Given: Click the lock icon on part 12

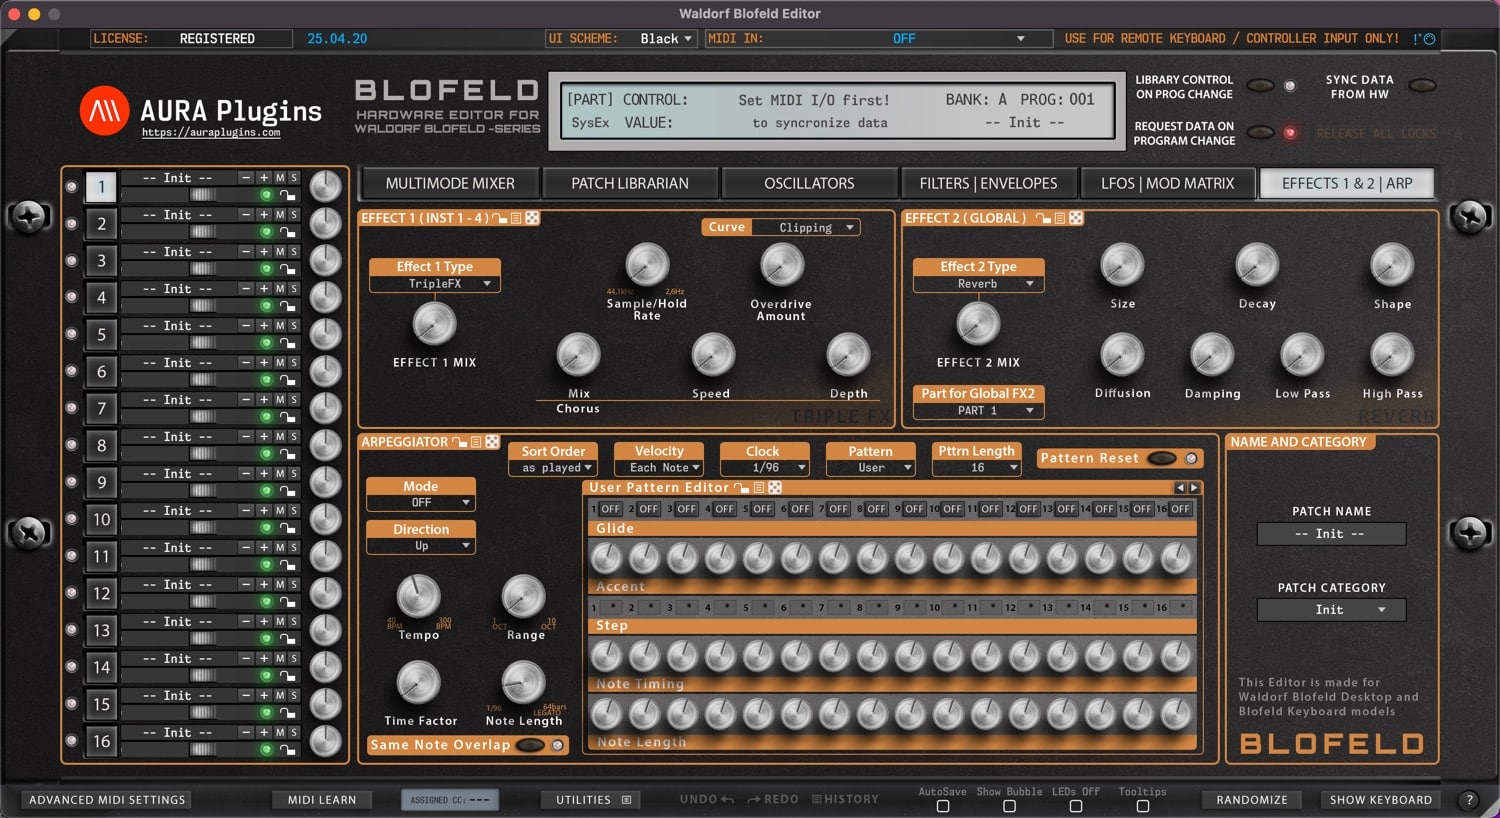Looking at the screenshot, I should pyautogui.click(x=288, y=602).
